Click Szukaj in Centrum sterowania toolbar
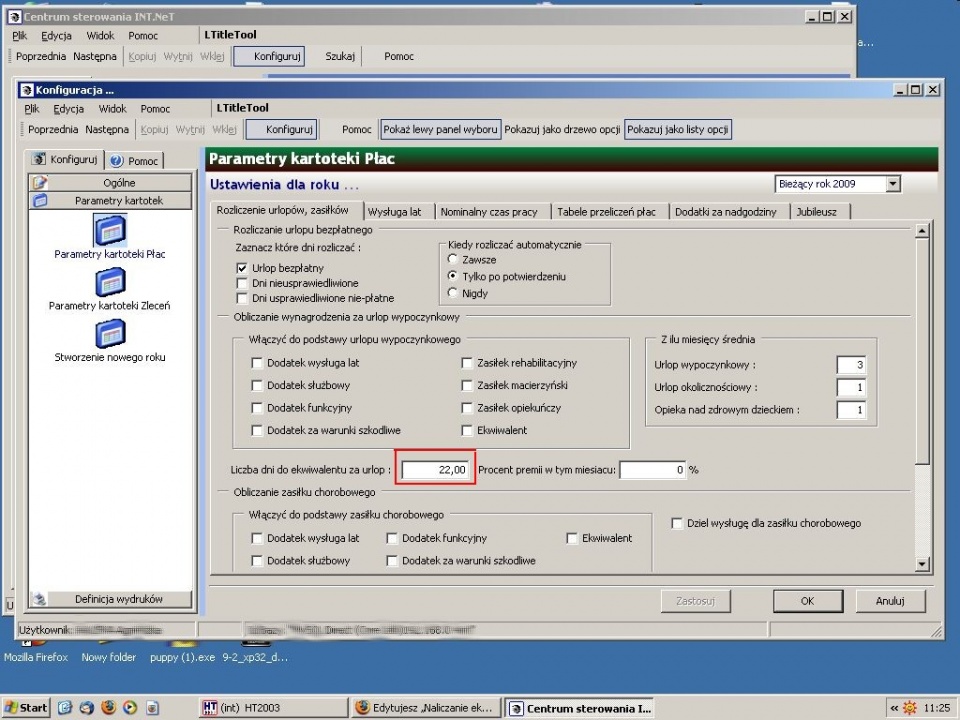Image resolution: width=960 pixels, height=720 pixels. [340, 56]
